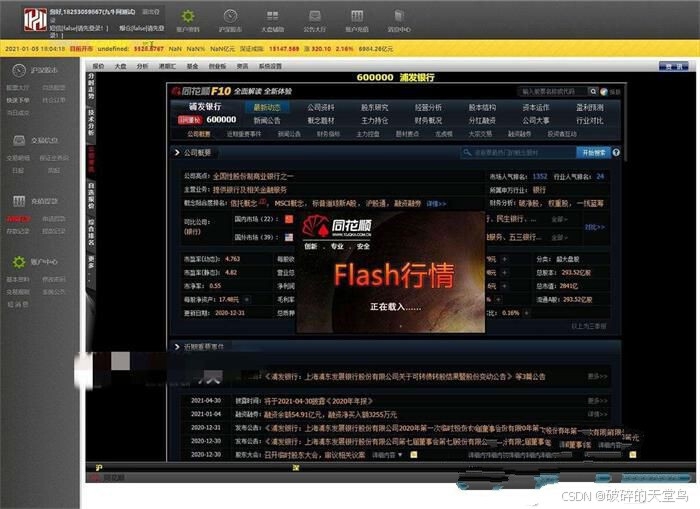
Task: Select 最新动态 in F10 navigation
Action: [x=266, y=107]
